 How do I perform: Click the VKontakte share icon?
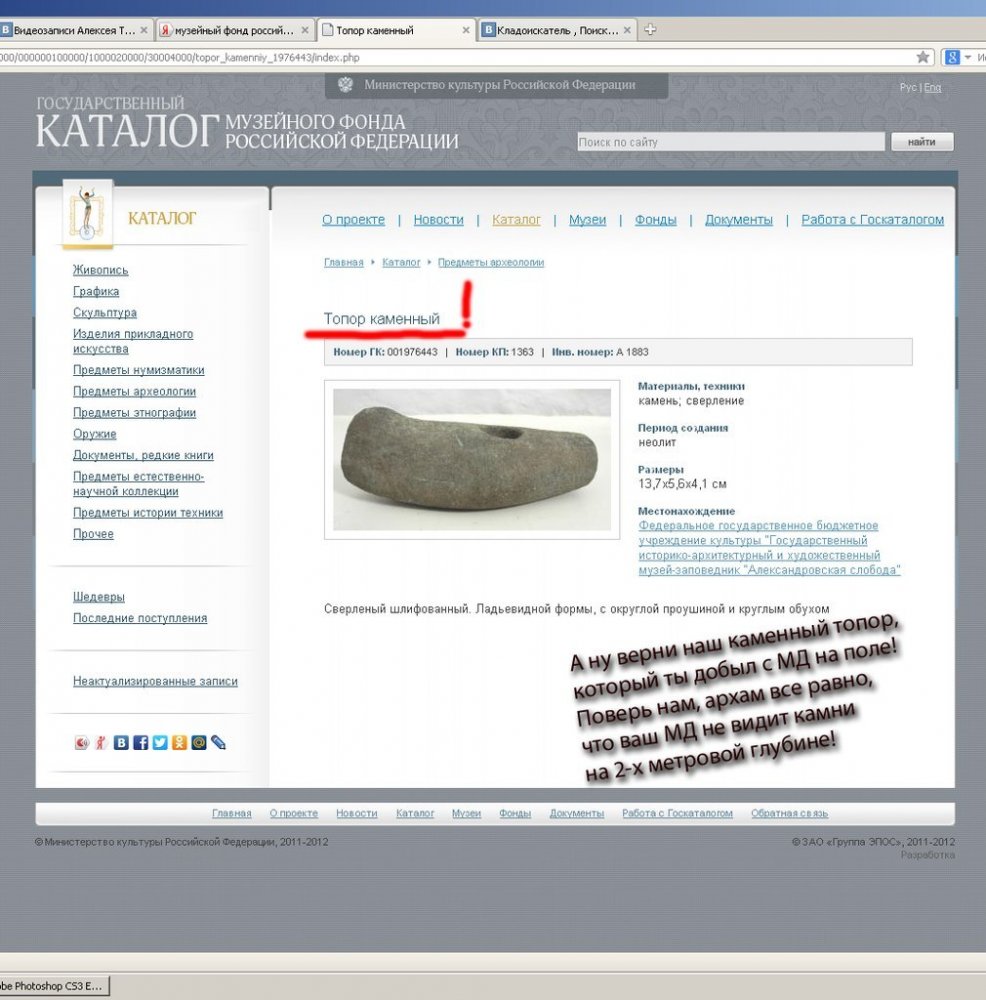pyautogui.click(x=121, y=743)
